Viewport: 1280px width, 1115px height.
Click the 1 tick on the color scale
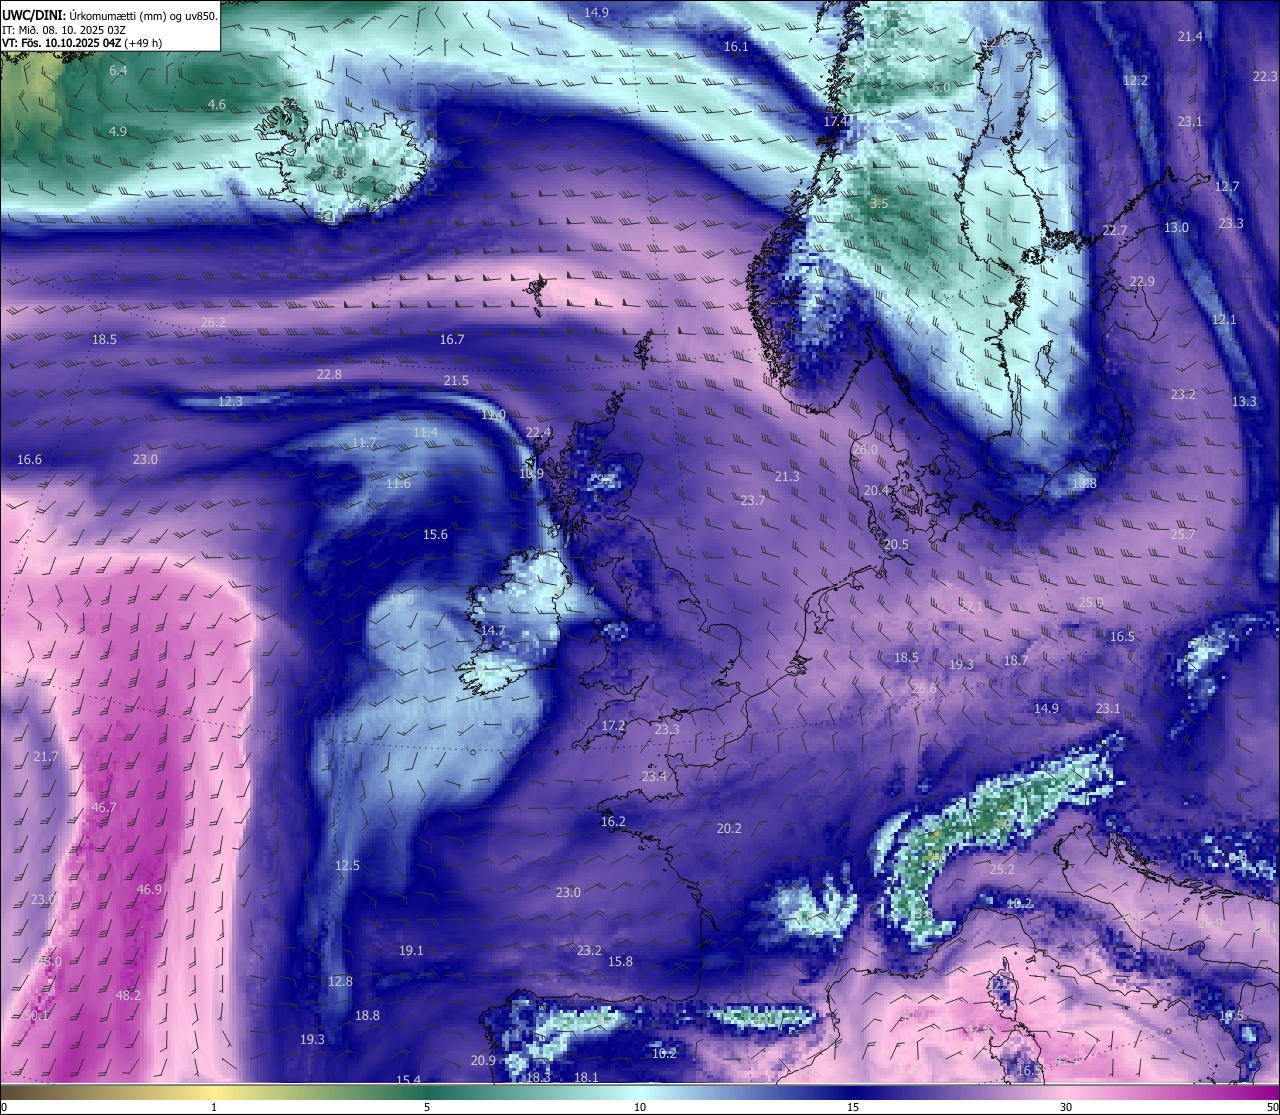coord(214,1107)
